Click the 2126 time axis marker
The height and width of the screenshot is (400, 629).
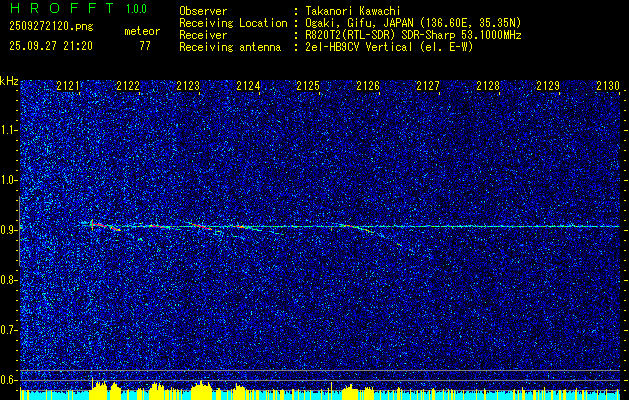click(368, 86)
